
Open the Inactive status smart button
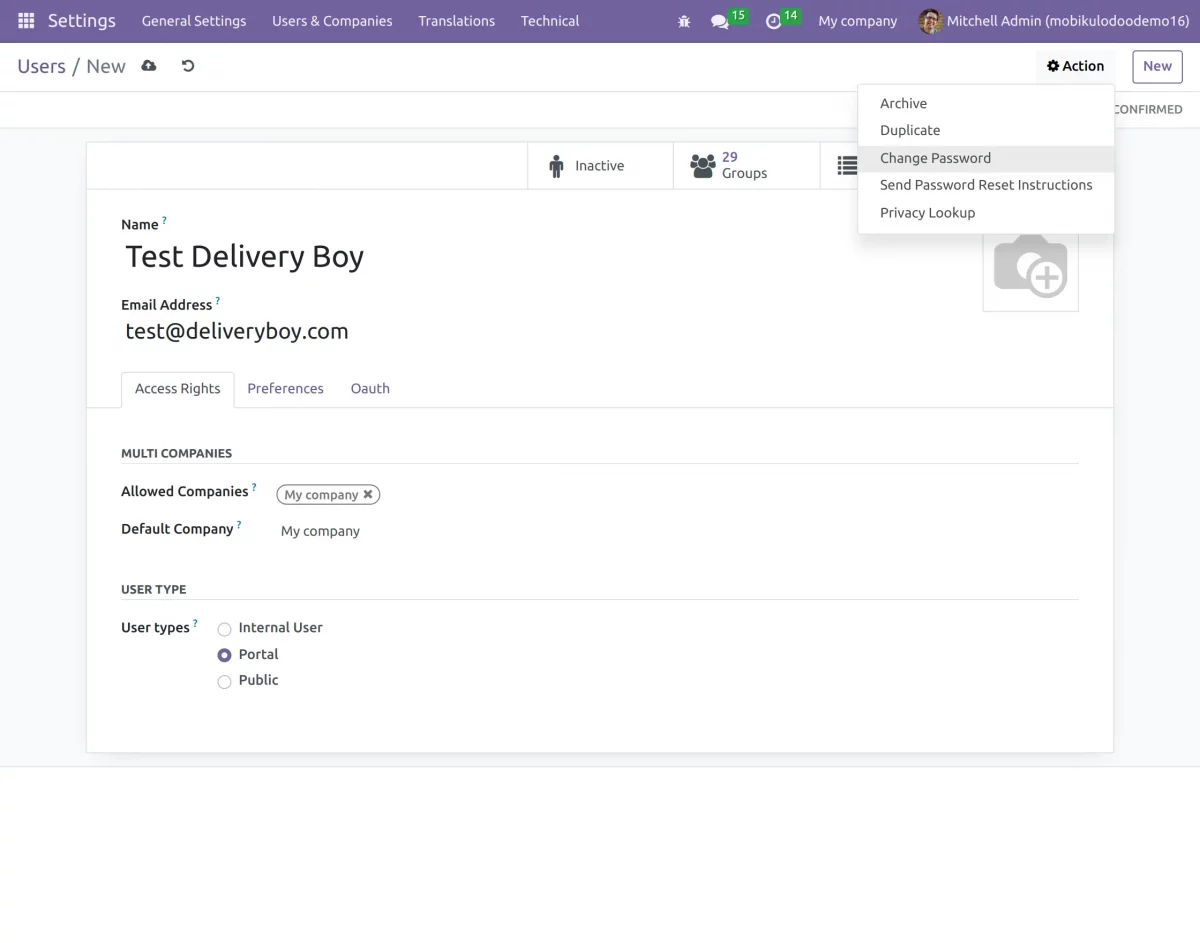tap(599, 165)
